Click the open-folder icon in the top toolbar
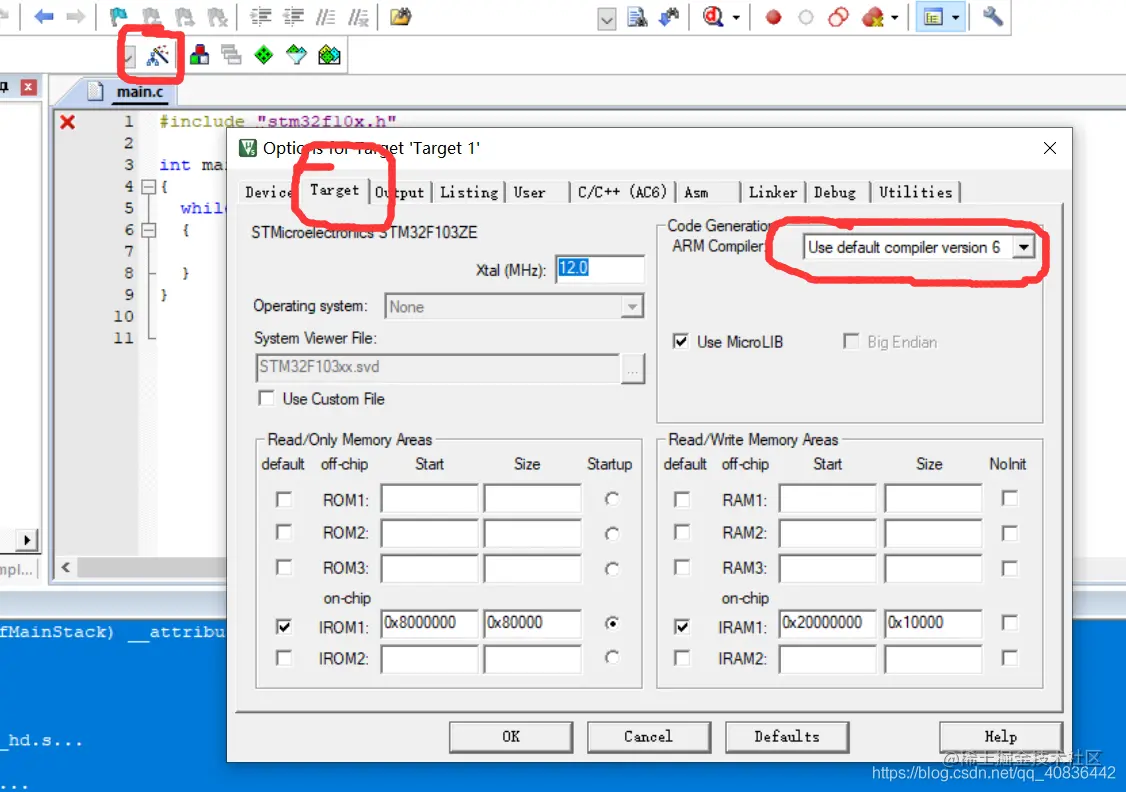This screenshot has width=1126, height=792. click(x=401, y=17)
